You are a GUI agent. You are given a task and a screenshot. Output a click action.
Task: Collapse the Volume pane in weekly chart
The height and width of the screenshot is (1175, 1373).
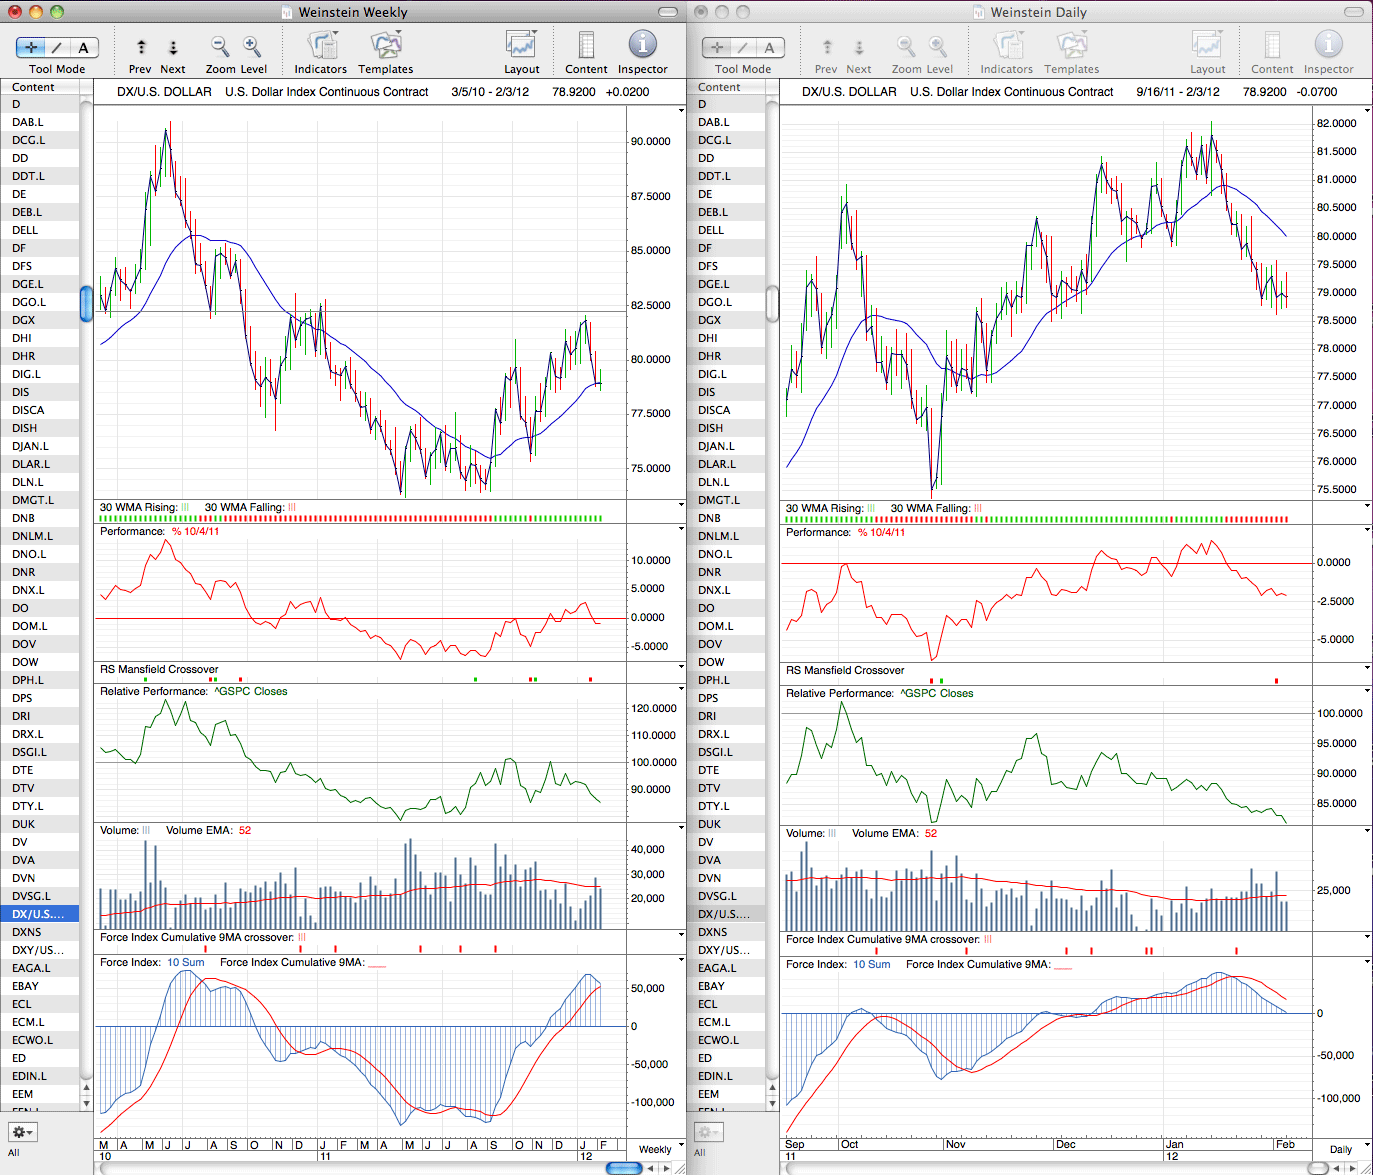pyautogui.click(x=681, y=829)
